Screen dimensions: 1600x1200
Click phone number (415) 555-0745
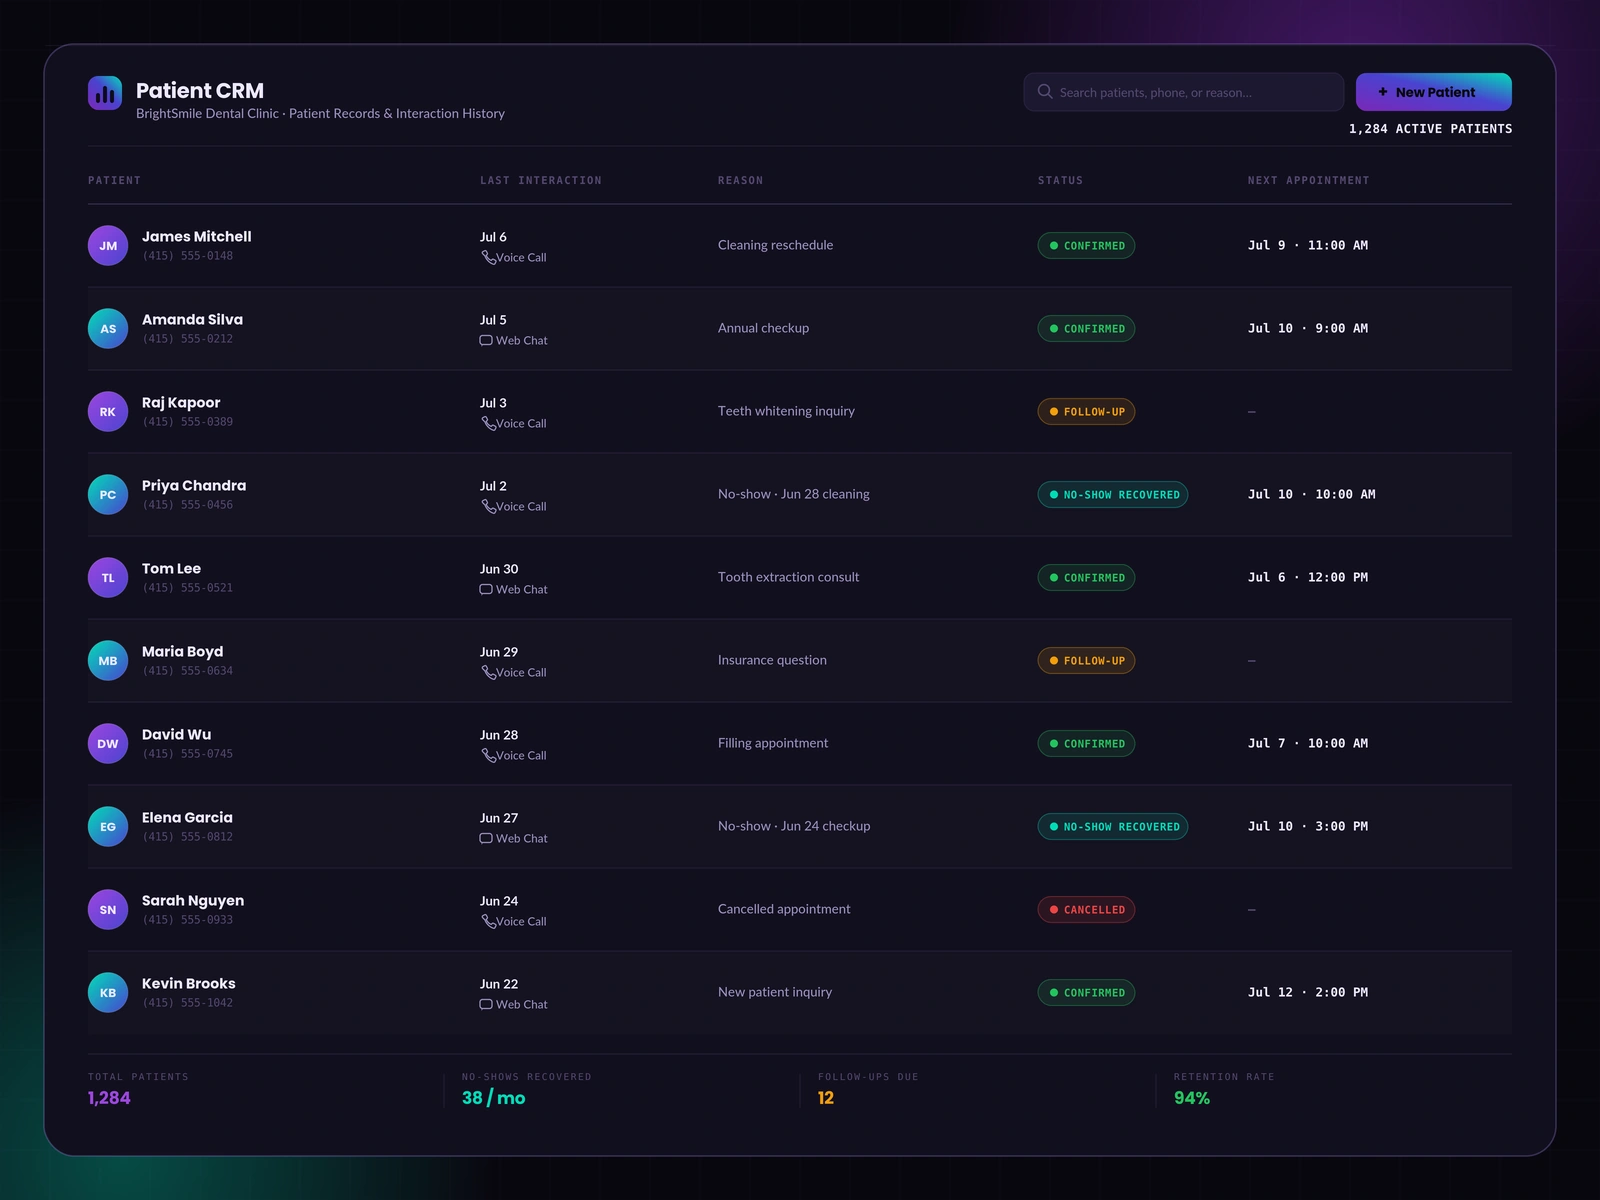coord(187,754)
